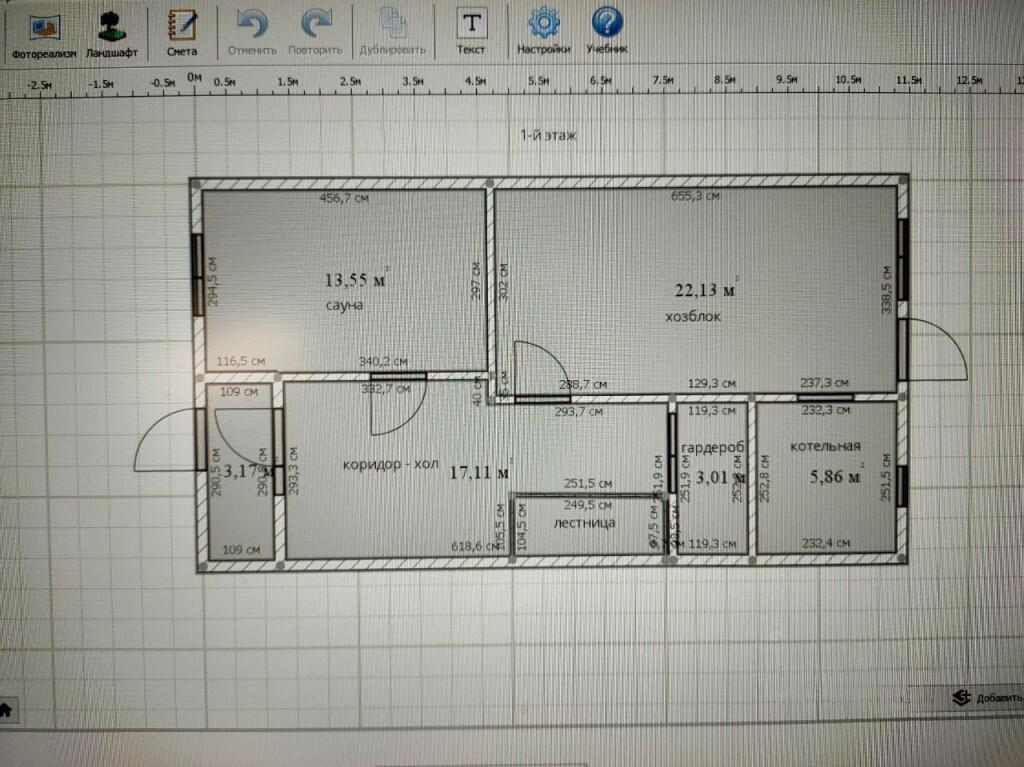This screenshot has width=1024, height=767.
Task: Click the home icon at bottom left
Action: pos(6,710)
